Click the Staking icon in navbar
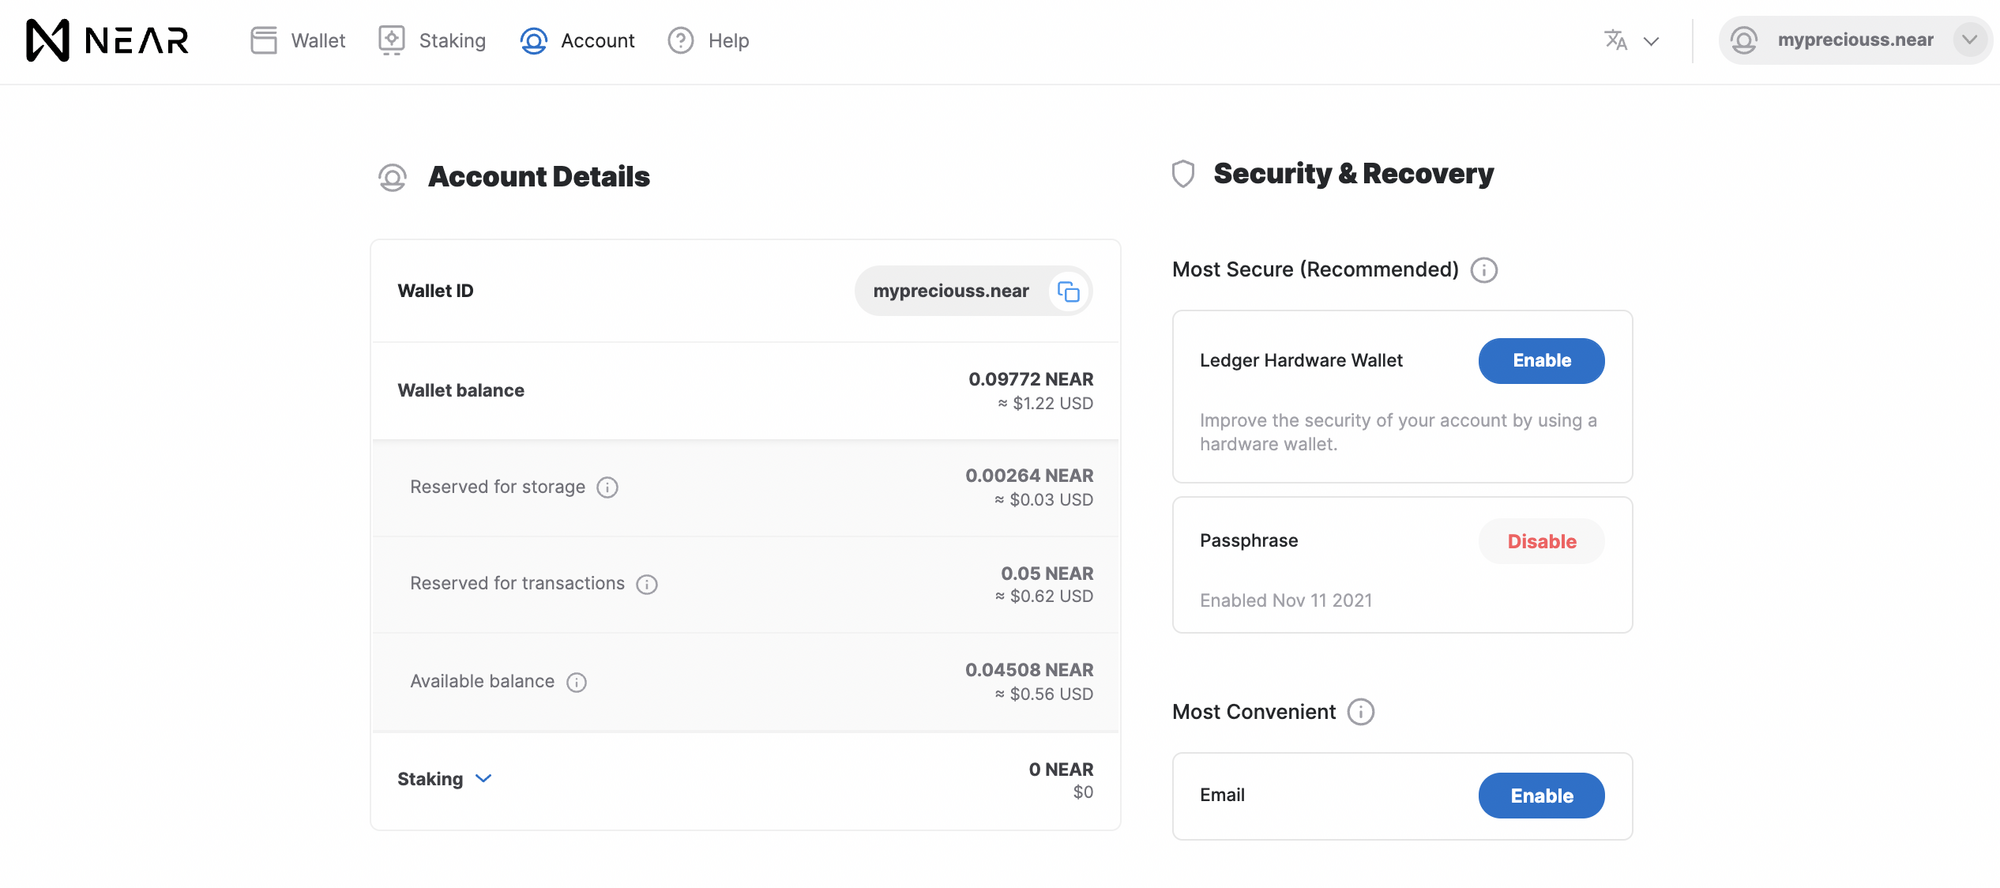The width and height of the screenshot is (2000, 888). (x=392, y=40)
